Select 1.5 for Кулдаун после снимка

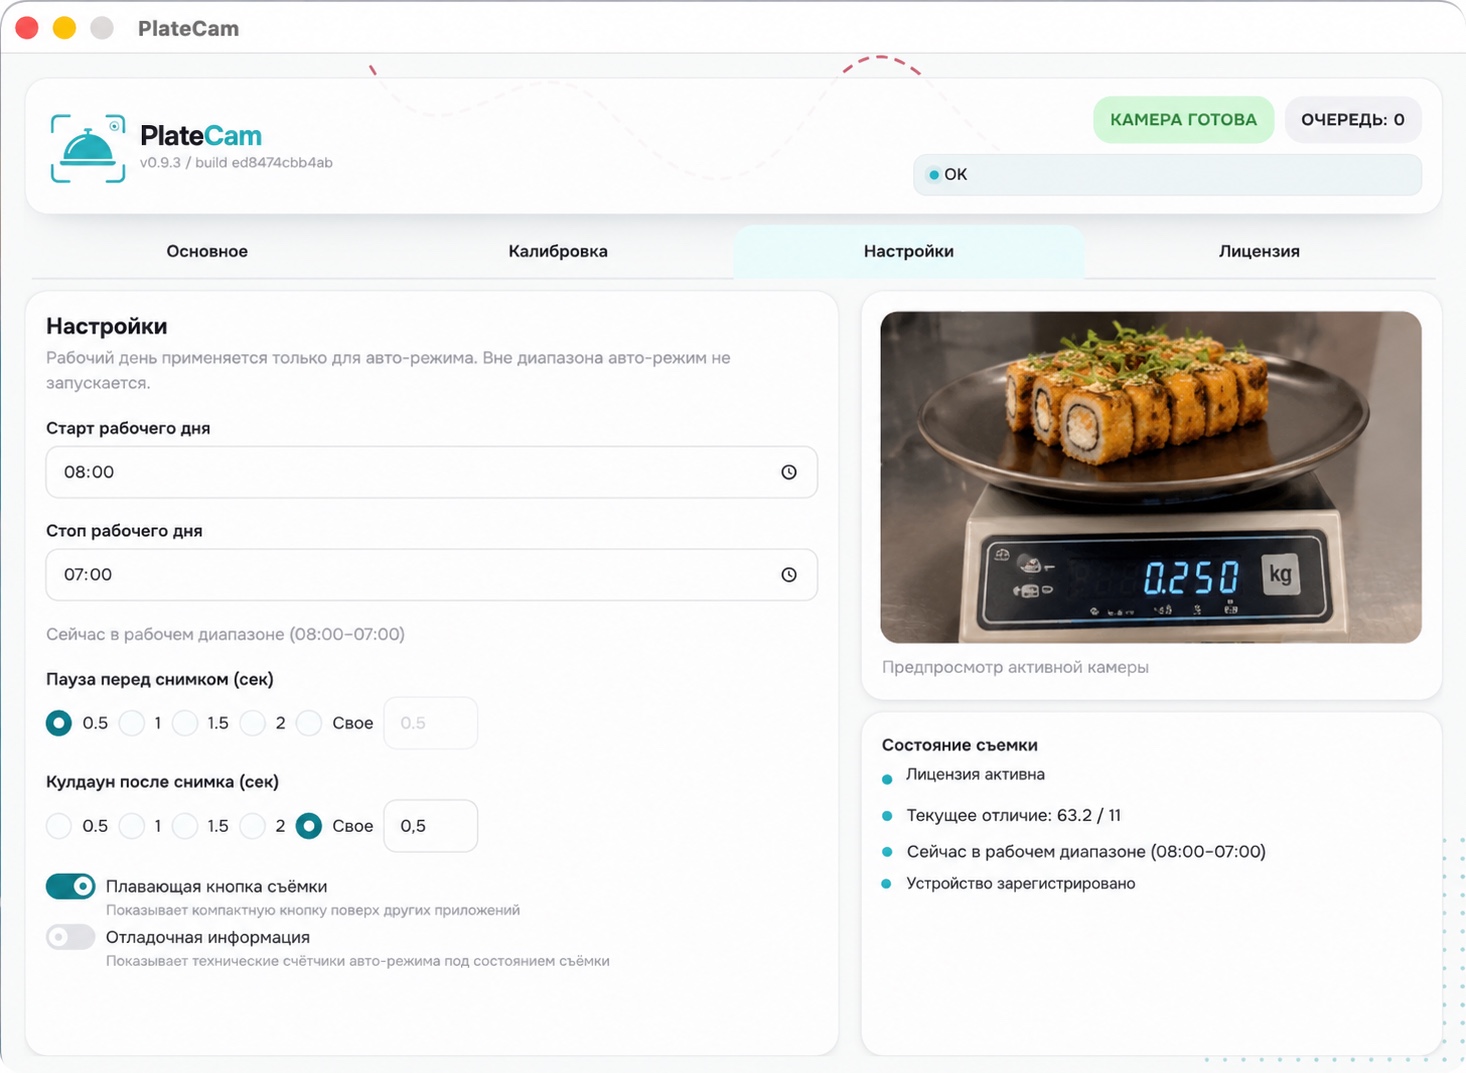click(185, 826)
